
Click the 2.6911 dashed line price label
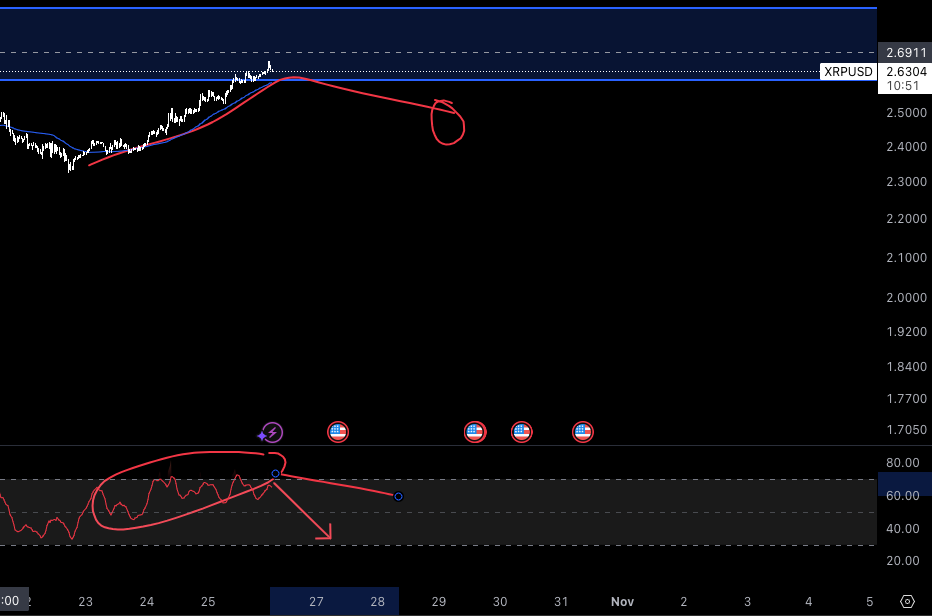click(906, 53)
